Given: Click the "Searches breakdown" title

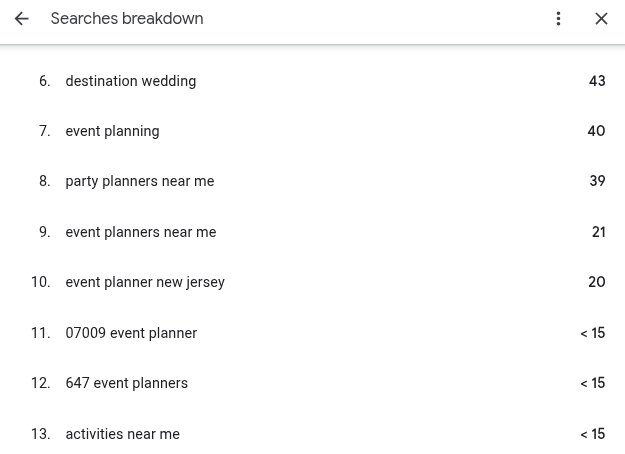Looking at the screenshot, I should (x=127, y=19).
